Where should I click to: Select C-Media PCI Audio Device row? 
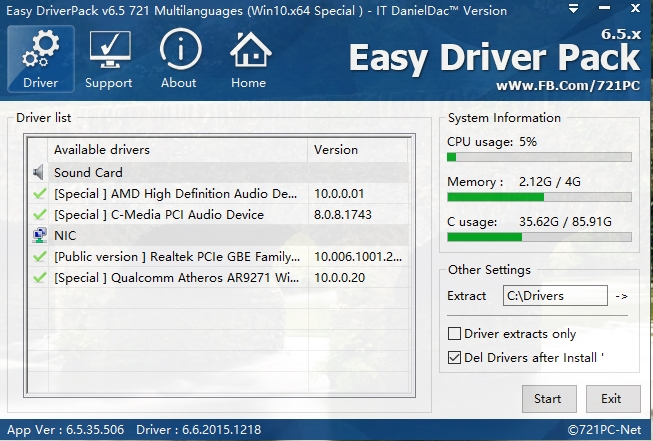pos(219,214)
